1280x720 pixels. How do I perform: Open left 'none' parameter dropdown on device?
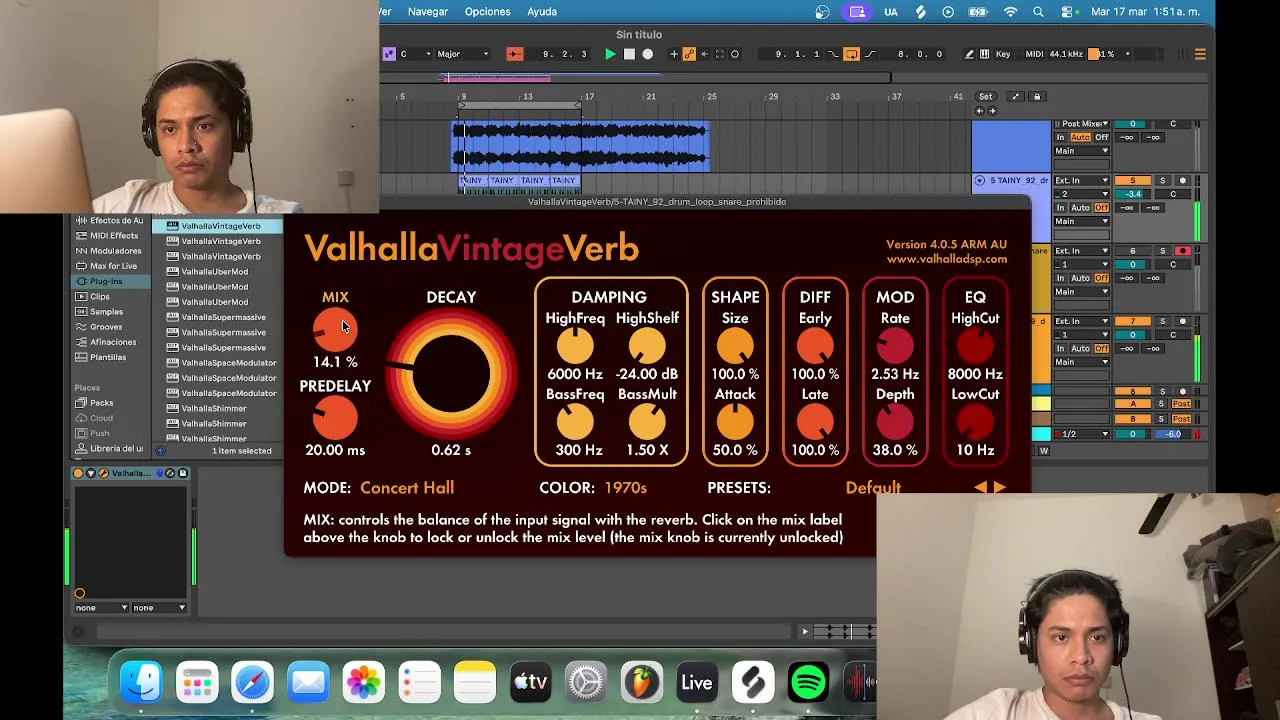coord(101,607)
